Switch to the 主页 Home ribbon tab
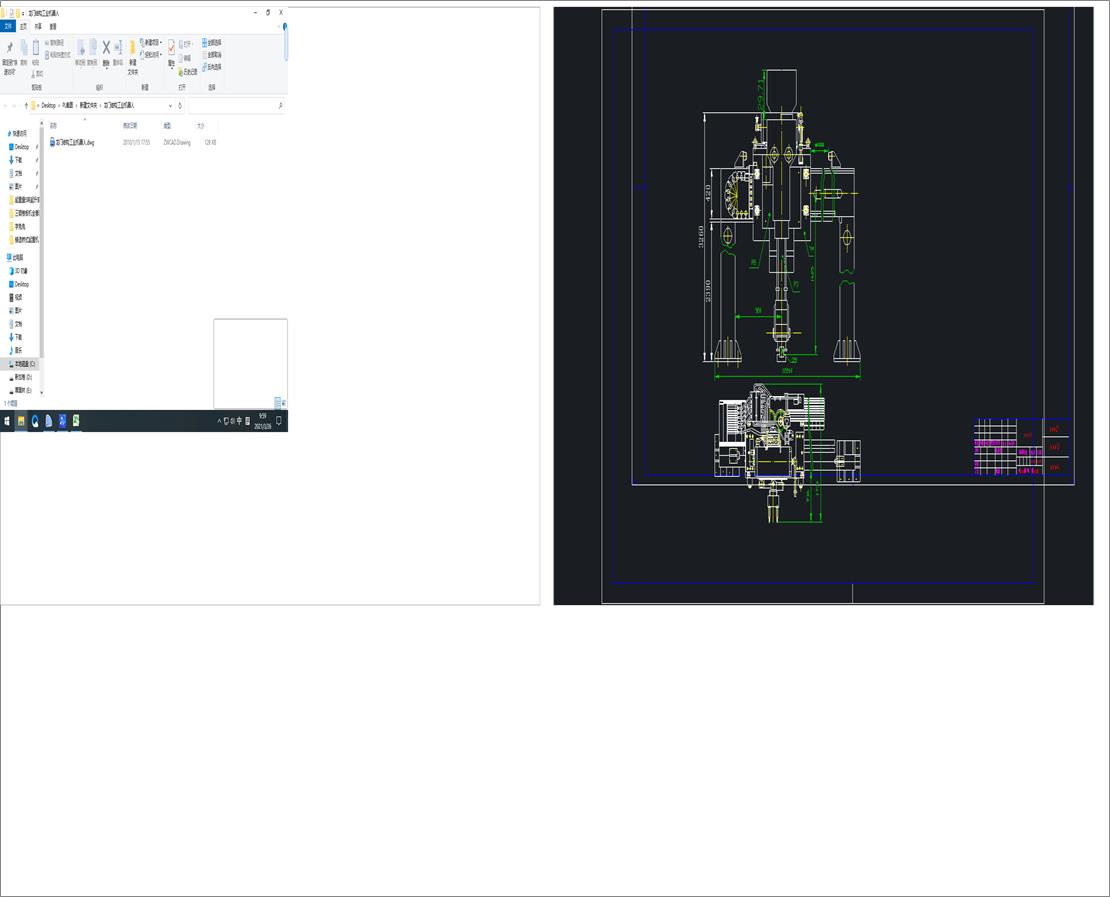 point(23,26)
